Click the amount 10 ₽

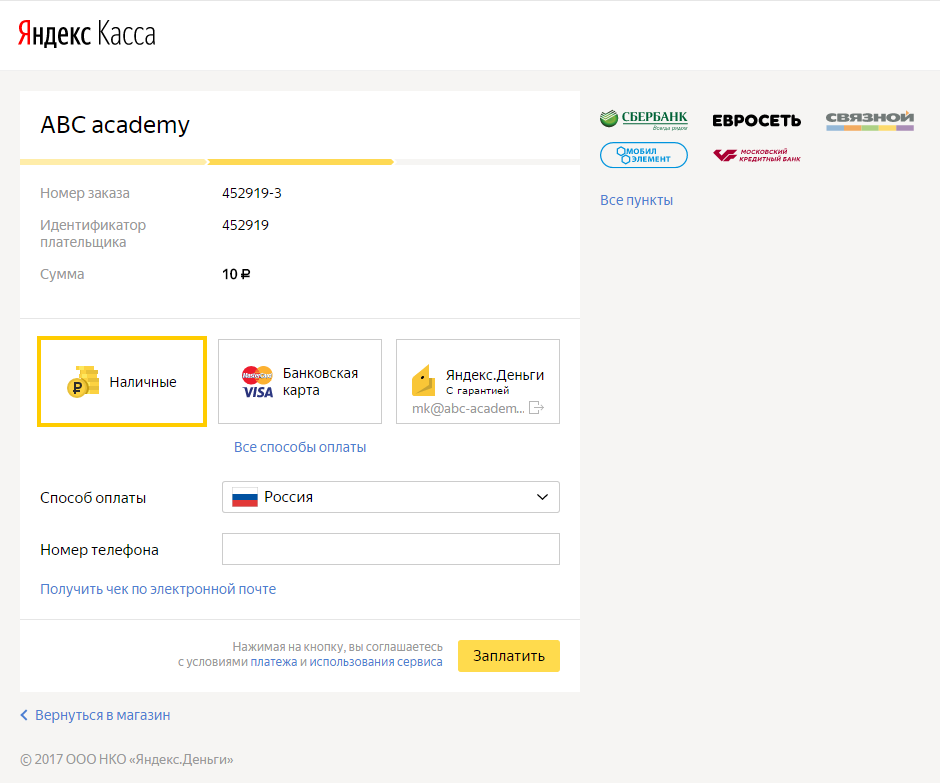pos(236,274)
